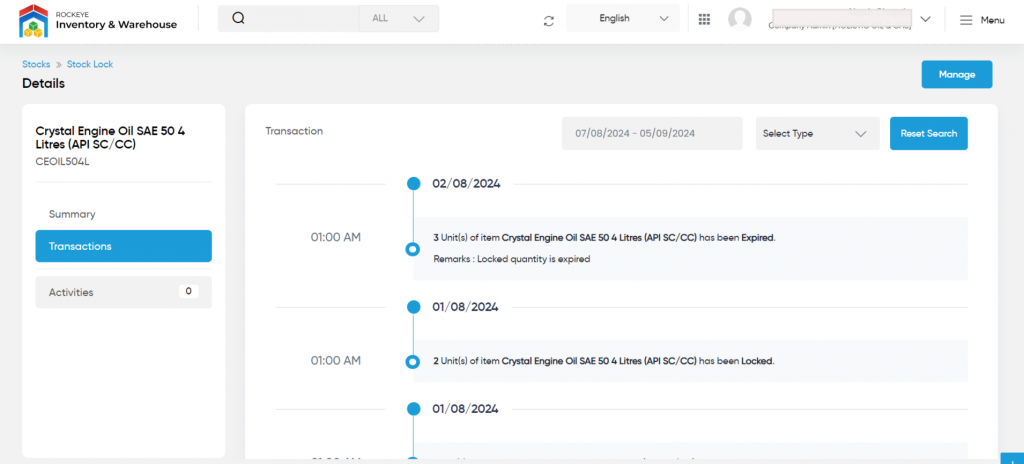Select the Transactions tab
Image resolution: width=1024 pixels, height=464 pixels.
tap(123, 246)
